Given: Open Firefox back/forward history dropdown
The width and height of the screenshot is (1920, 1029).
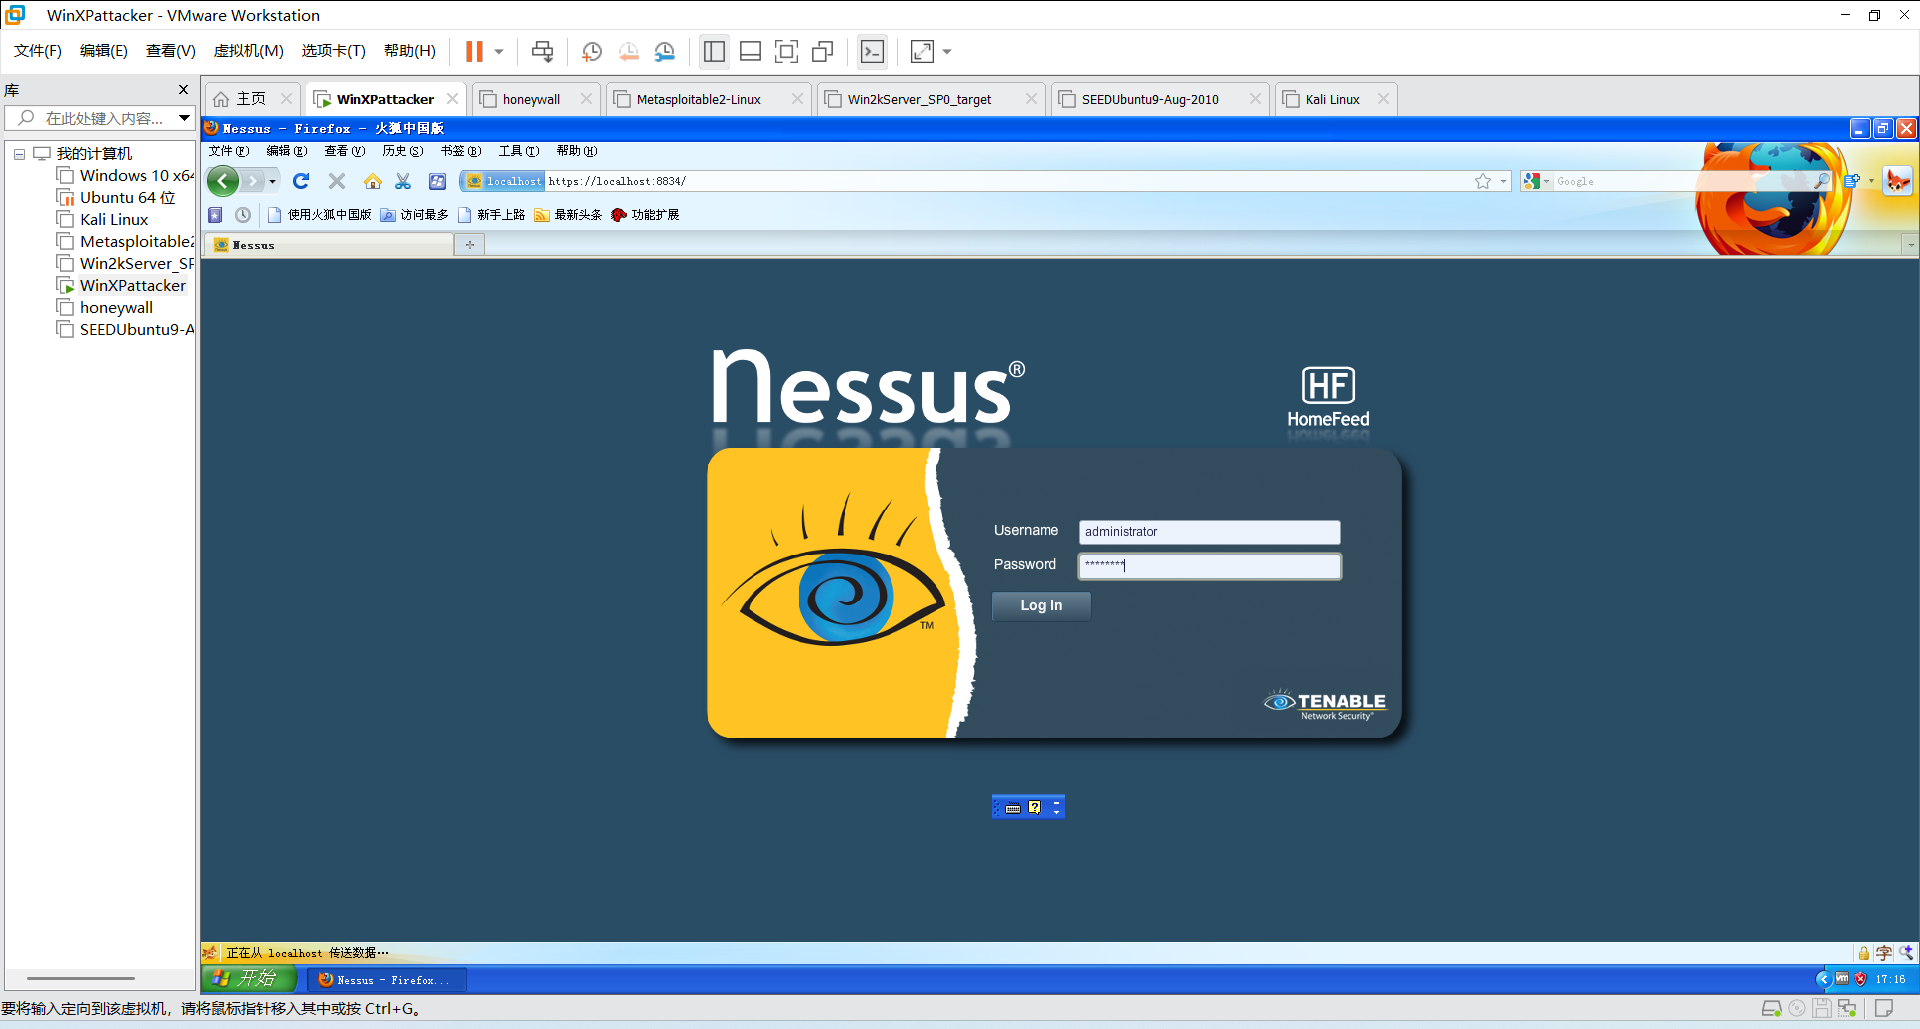Looking at the screenshot, I should point(272,181).
